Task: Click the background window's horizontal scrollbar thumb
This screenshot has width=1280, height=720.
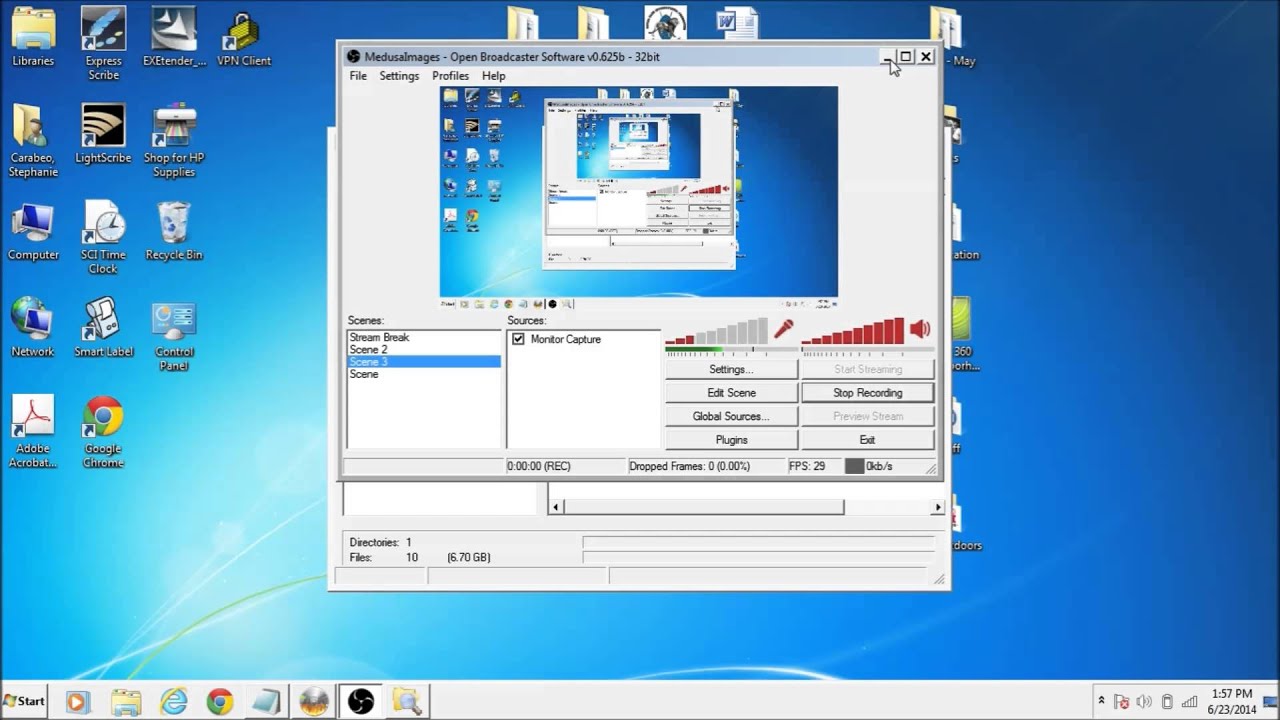Action: pos(704,507)
